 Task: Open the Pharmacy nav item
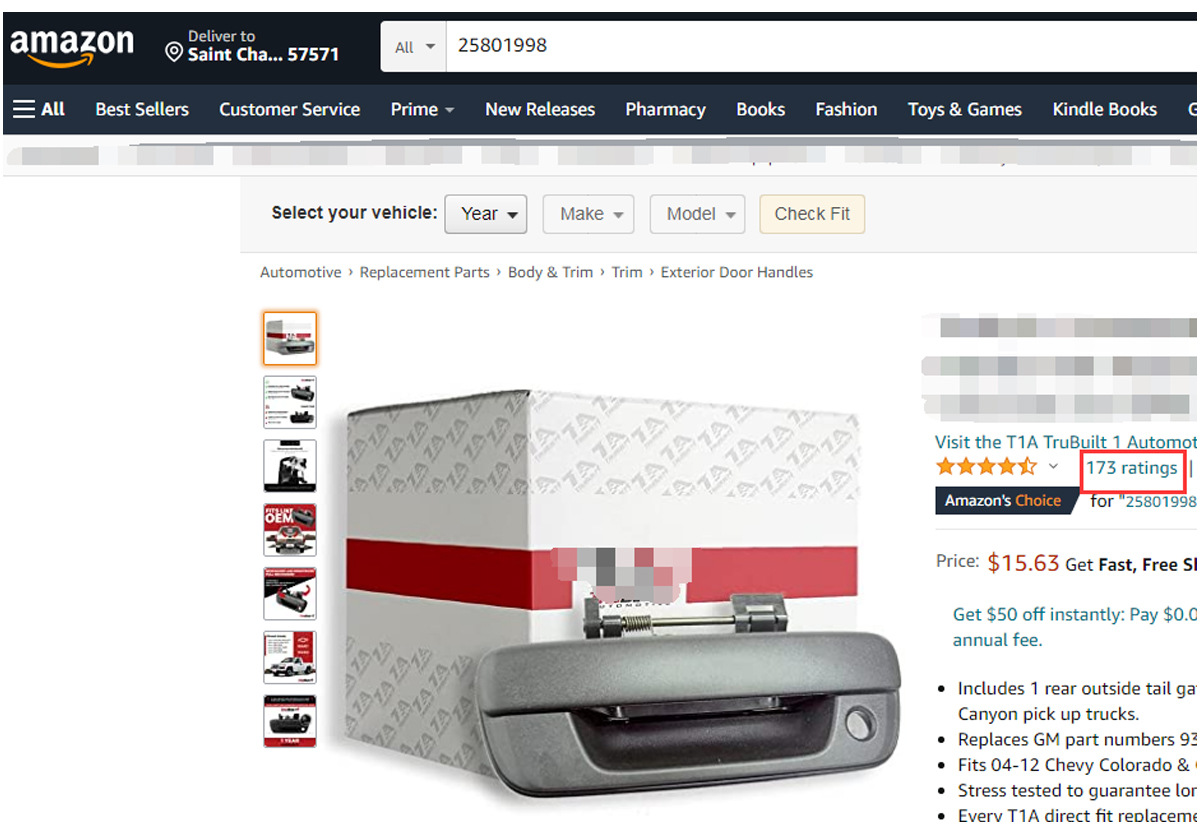tap(665, 109)
